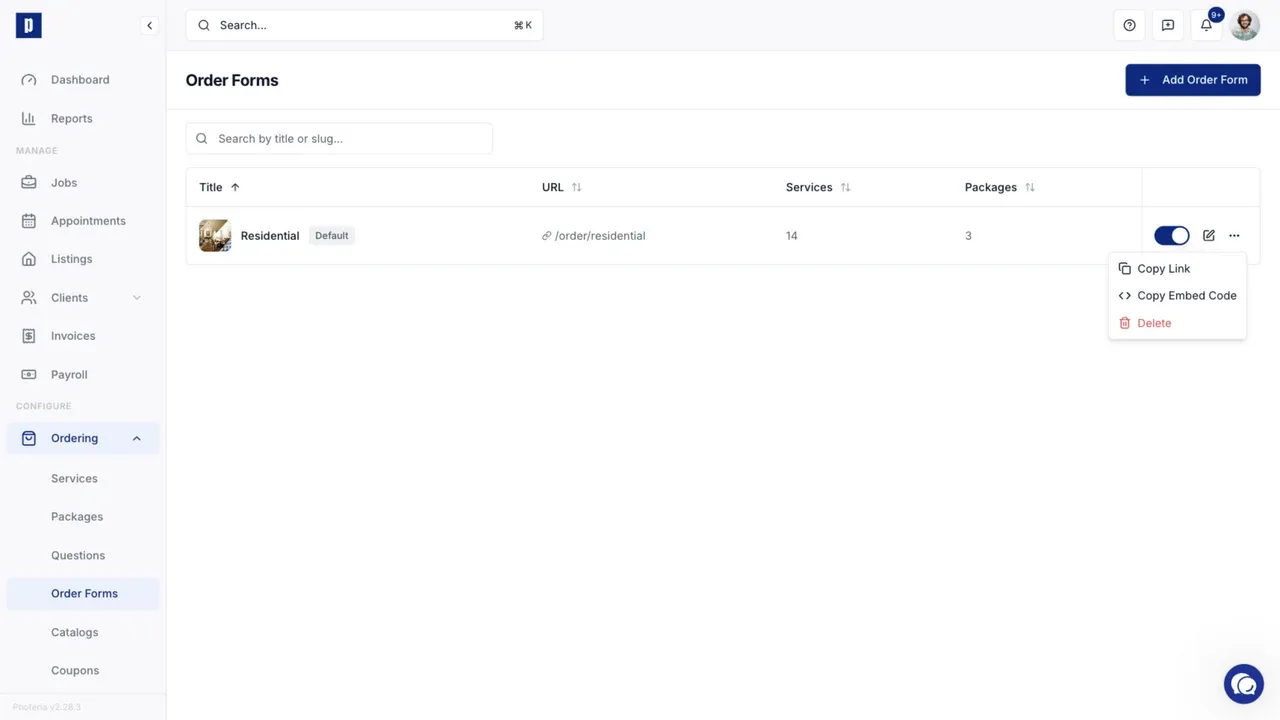Click the Reports bar chart icon
This screenshot has width=1280, height=720.
click(x=29, y=118)
